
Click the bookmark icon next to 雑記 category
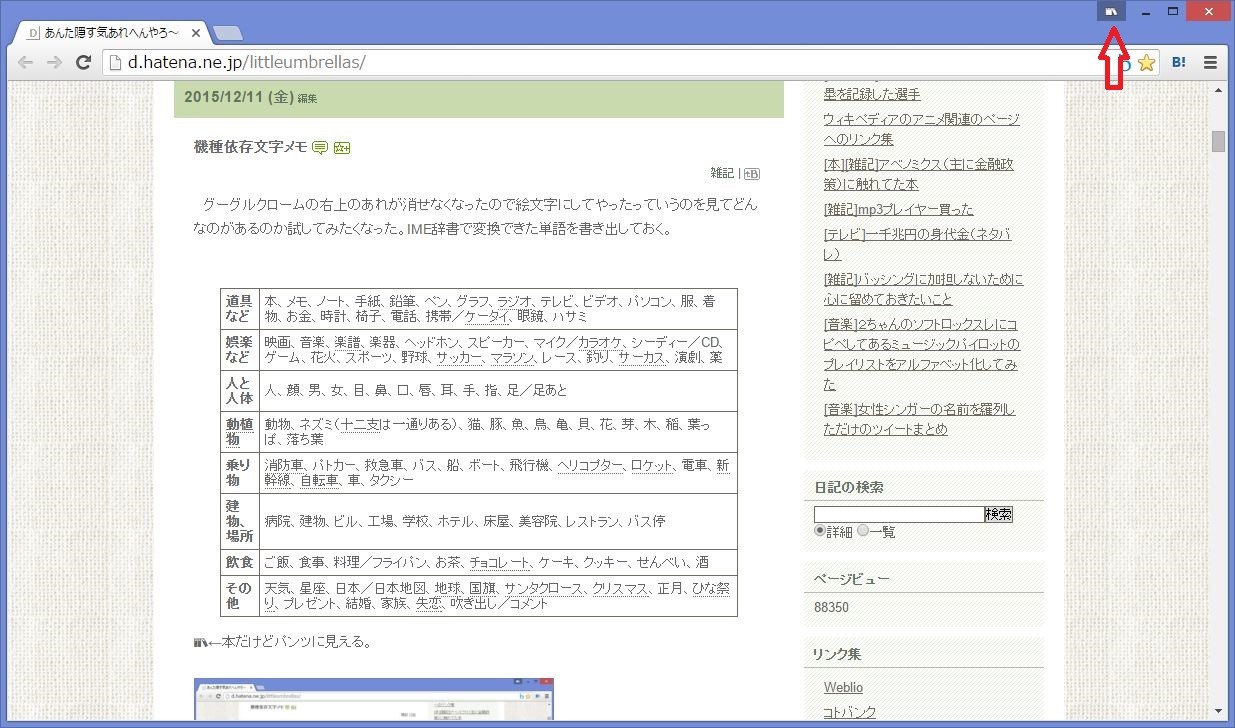(x=752, y=173)
